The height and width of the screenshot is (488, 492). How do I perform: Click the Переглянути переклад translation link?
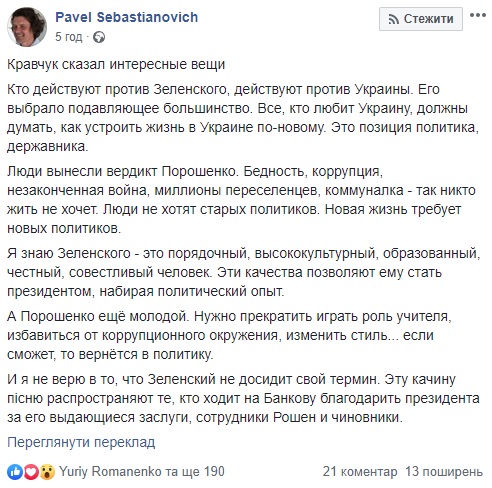(x=81, y=442)
